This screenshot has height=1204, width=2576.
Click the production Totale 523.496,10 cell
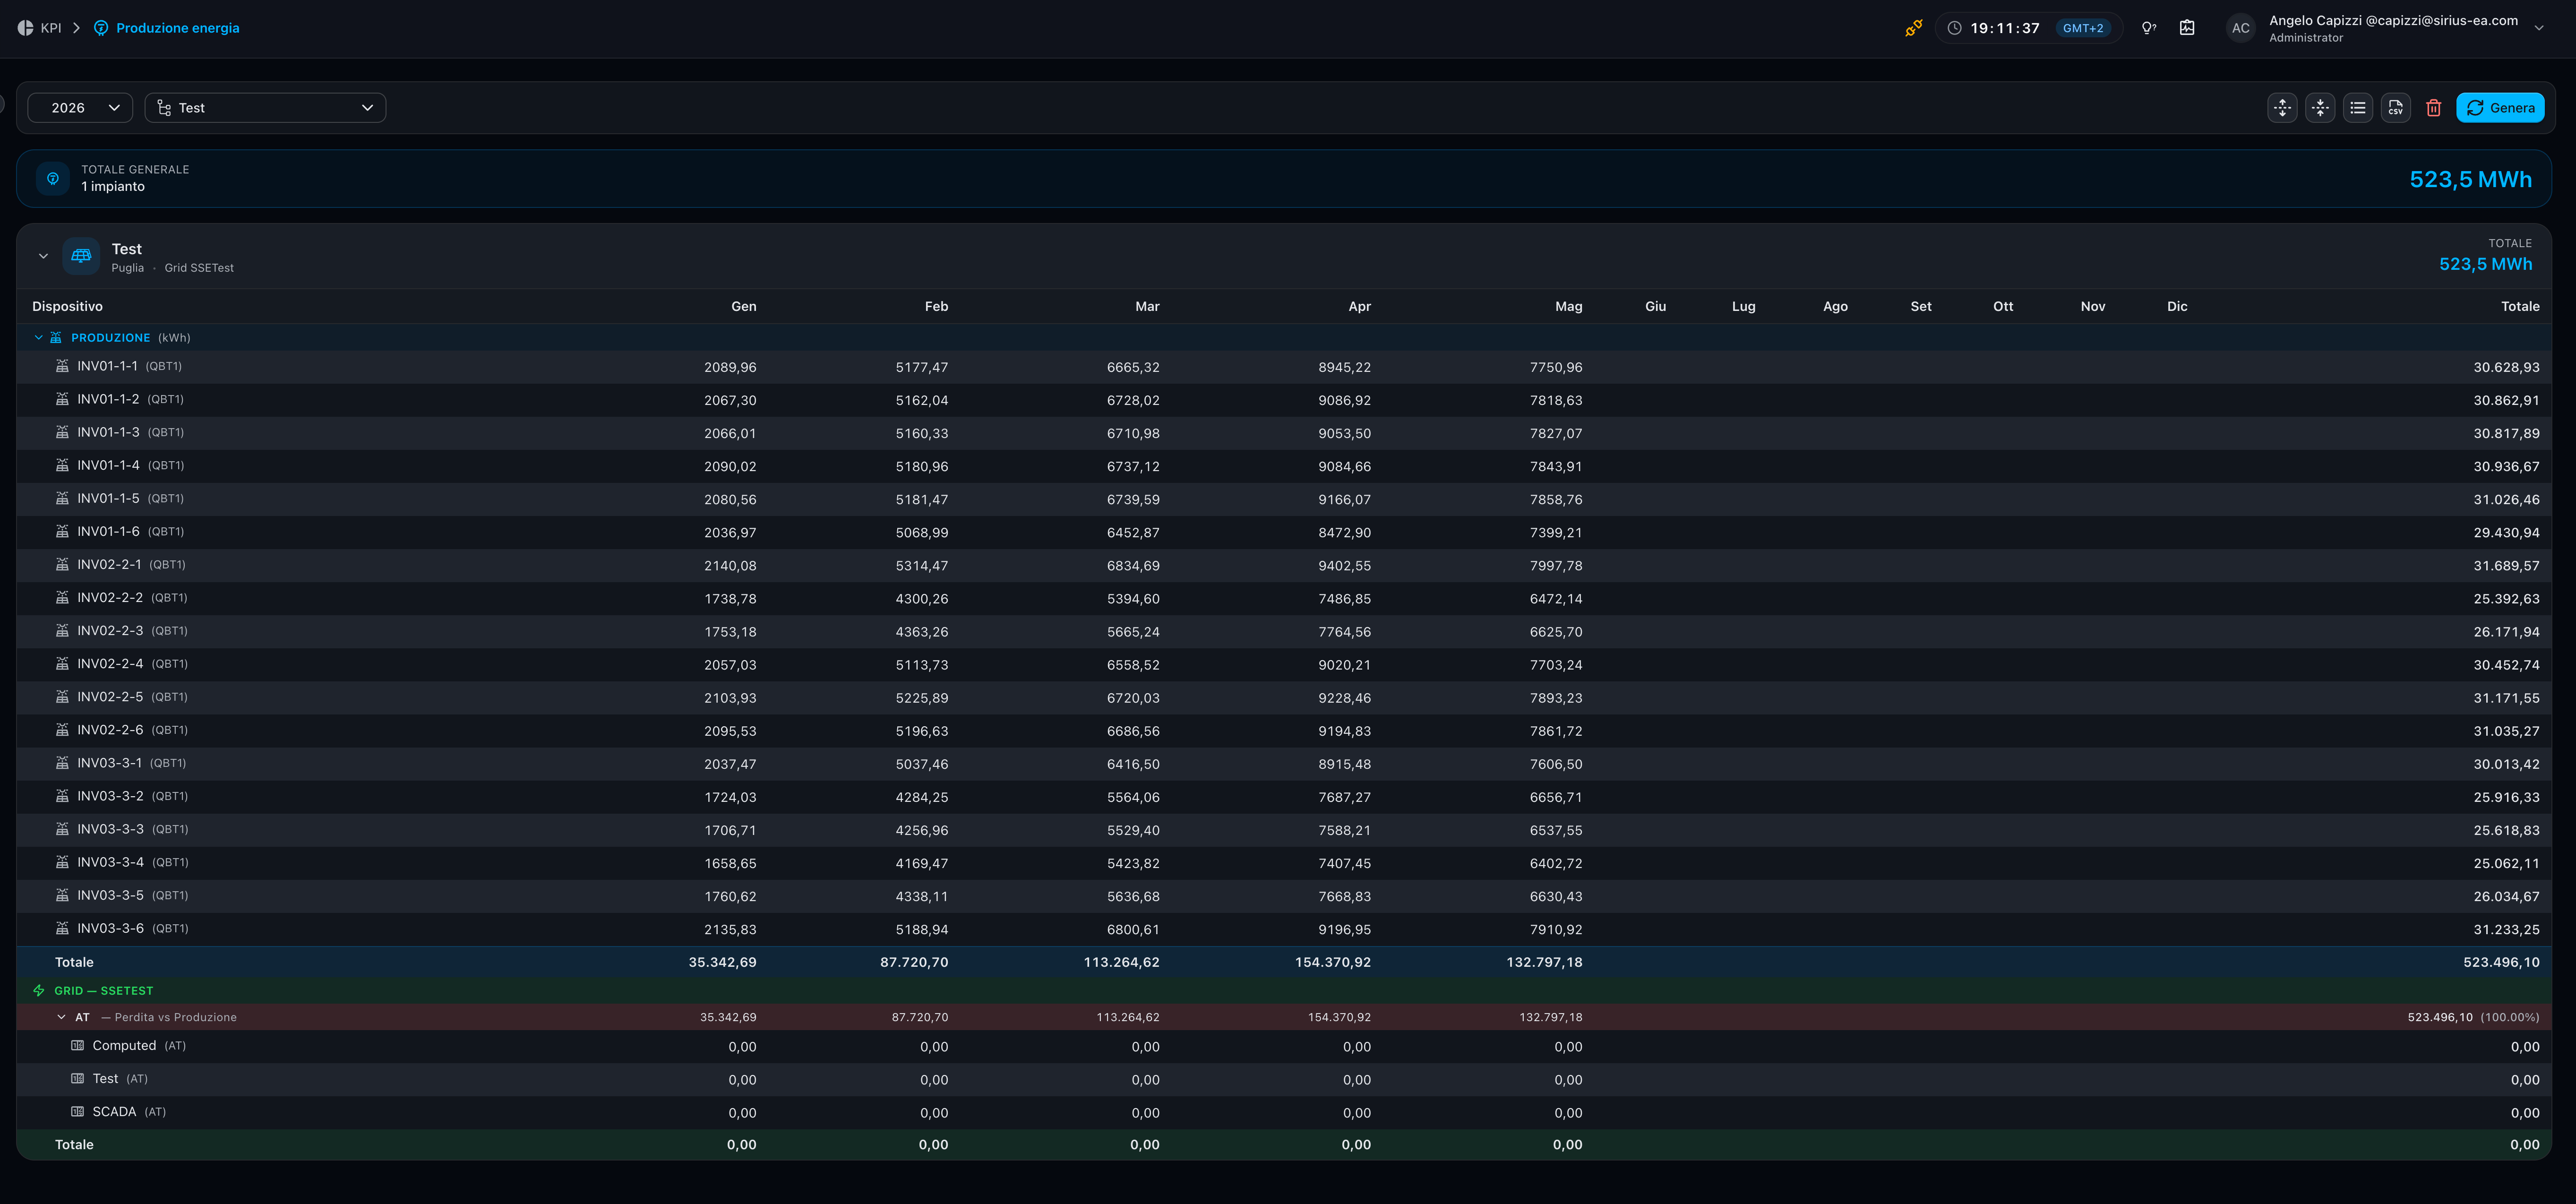point(2501,962)
